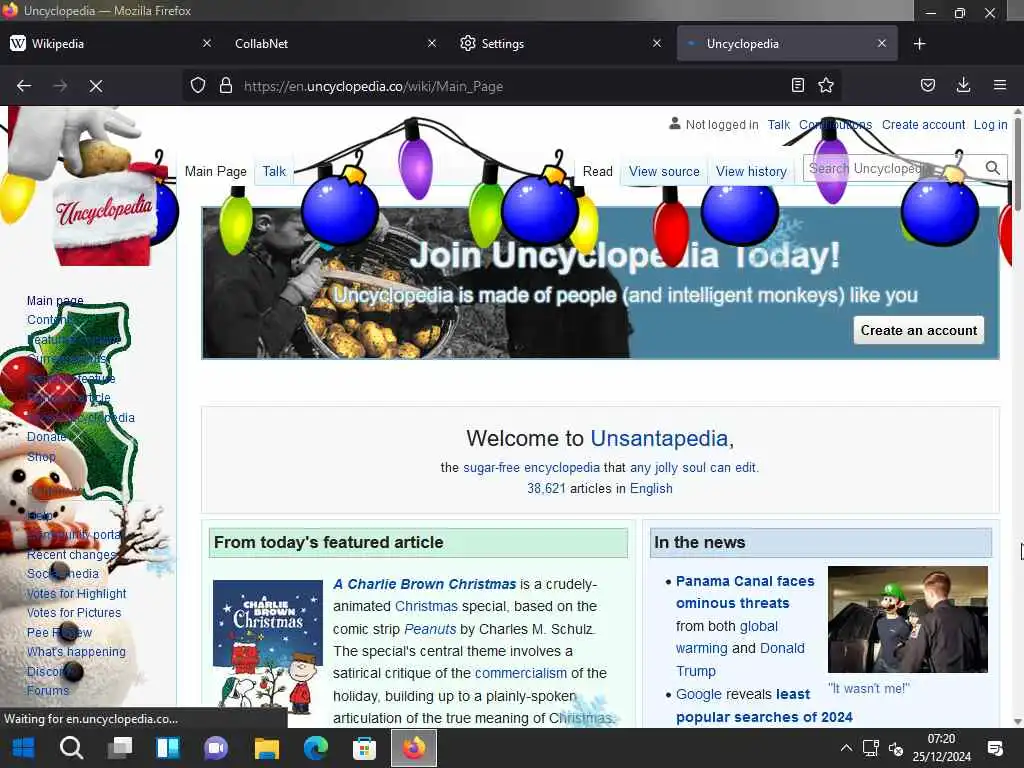Click Recent changes in sidebar
The image size is (1024, 768).
point(71,554)
